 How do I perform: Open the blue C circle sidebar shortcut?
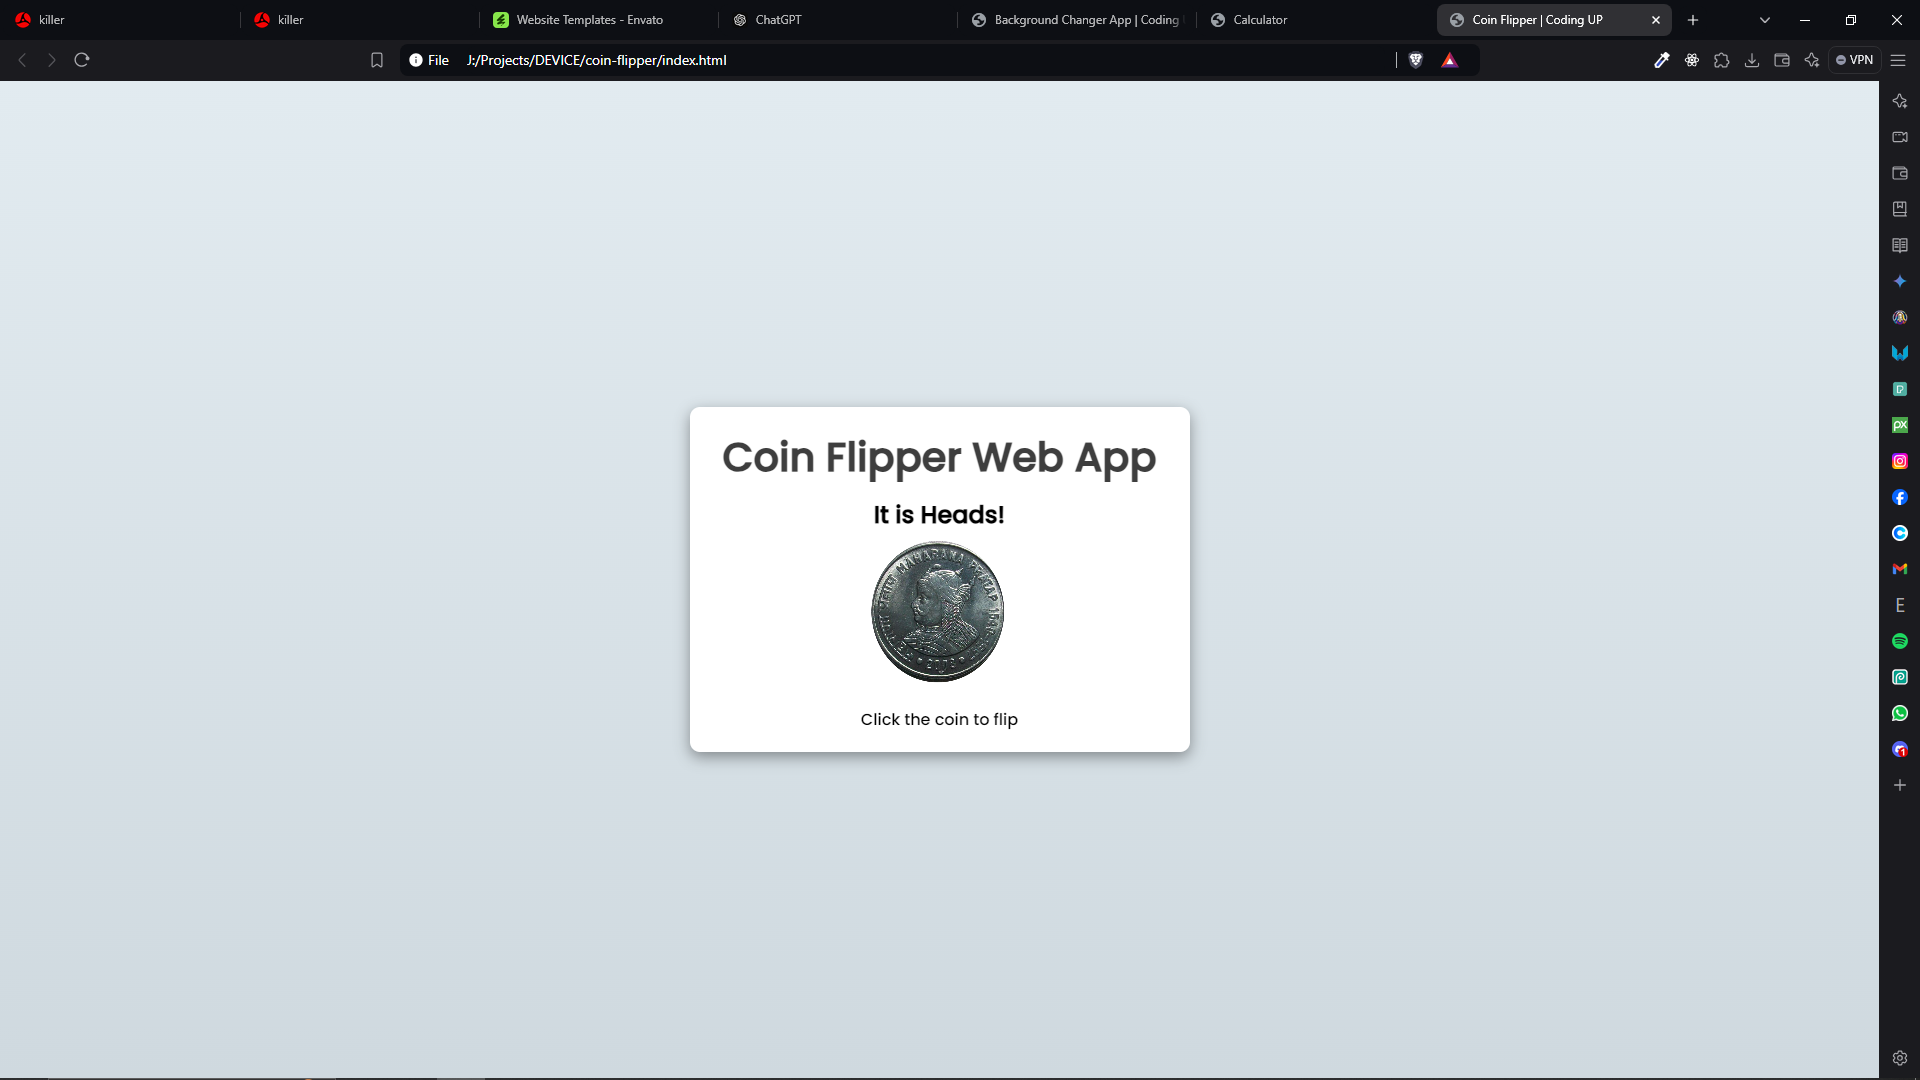pyautogui.click(x=1900, y=533)
